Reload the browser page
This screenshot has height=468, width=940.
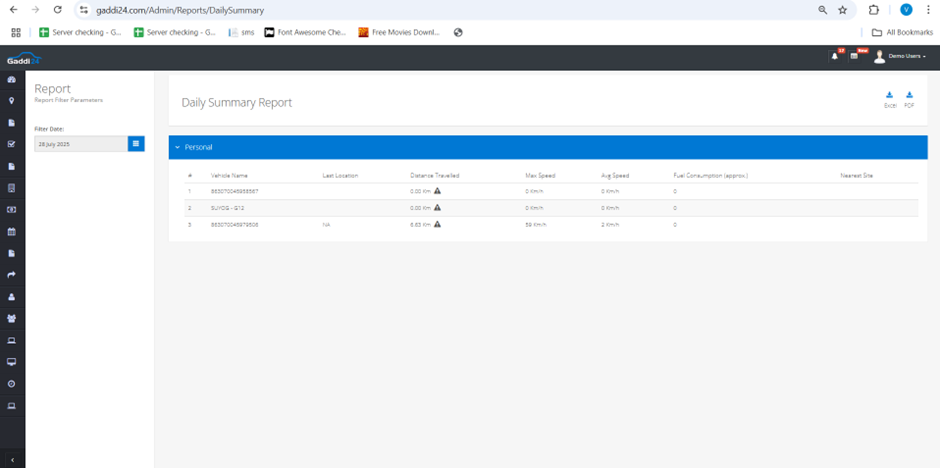point(57,10)
